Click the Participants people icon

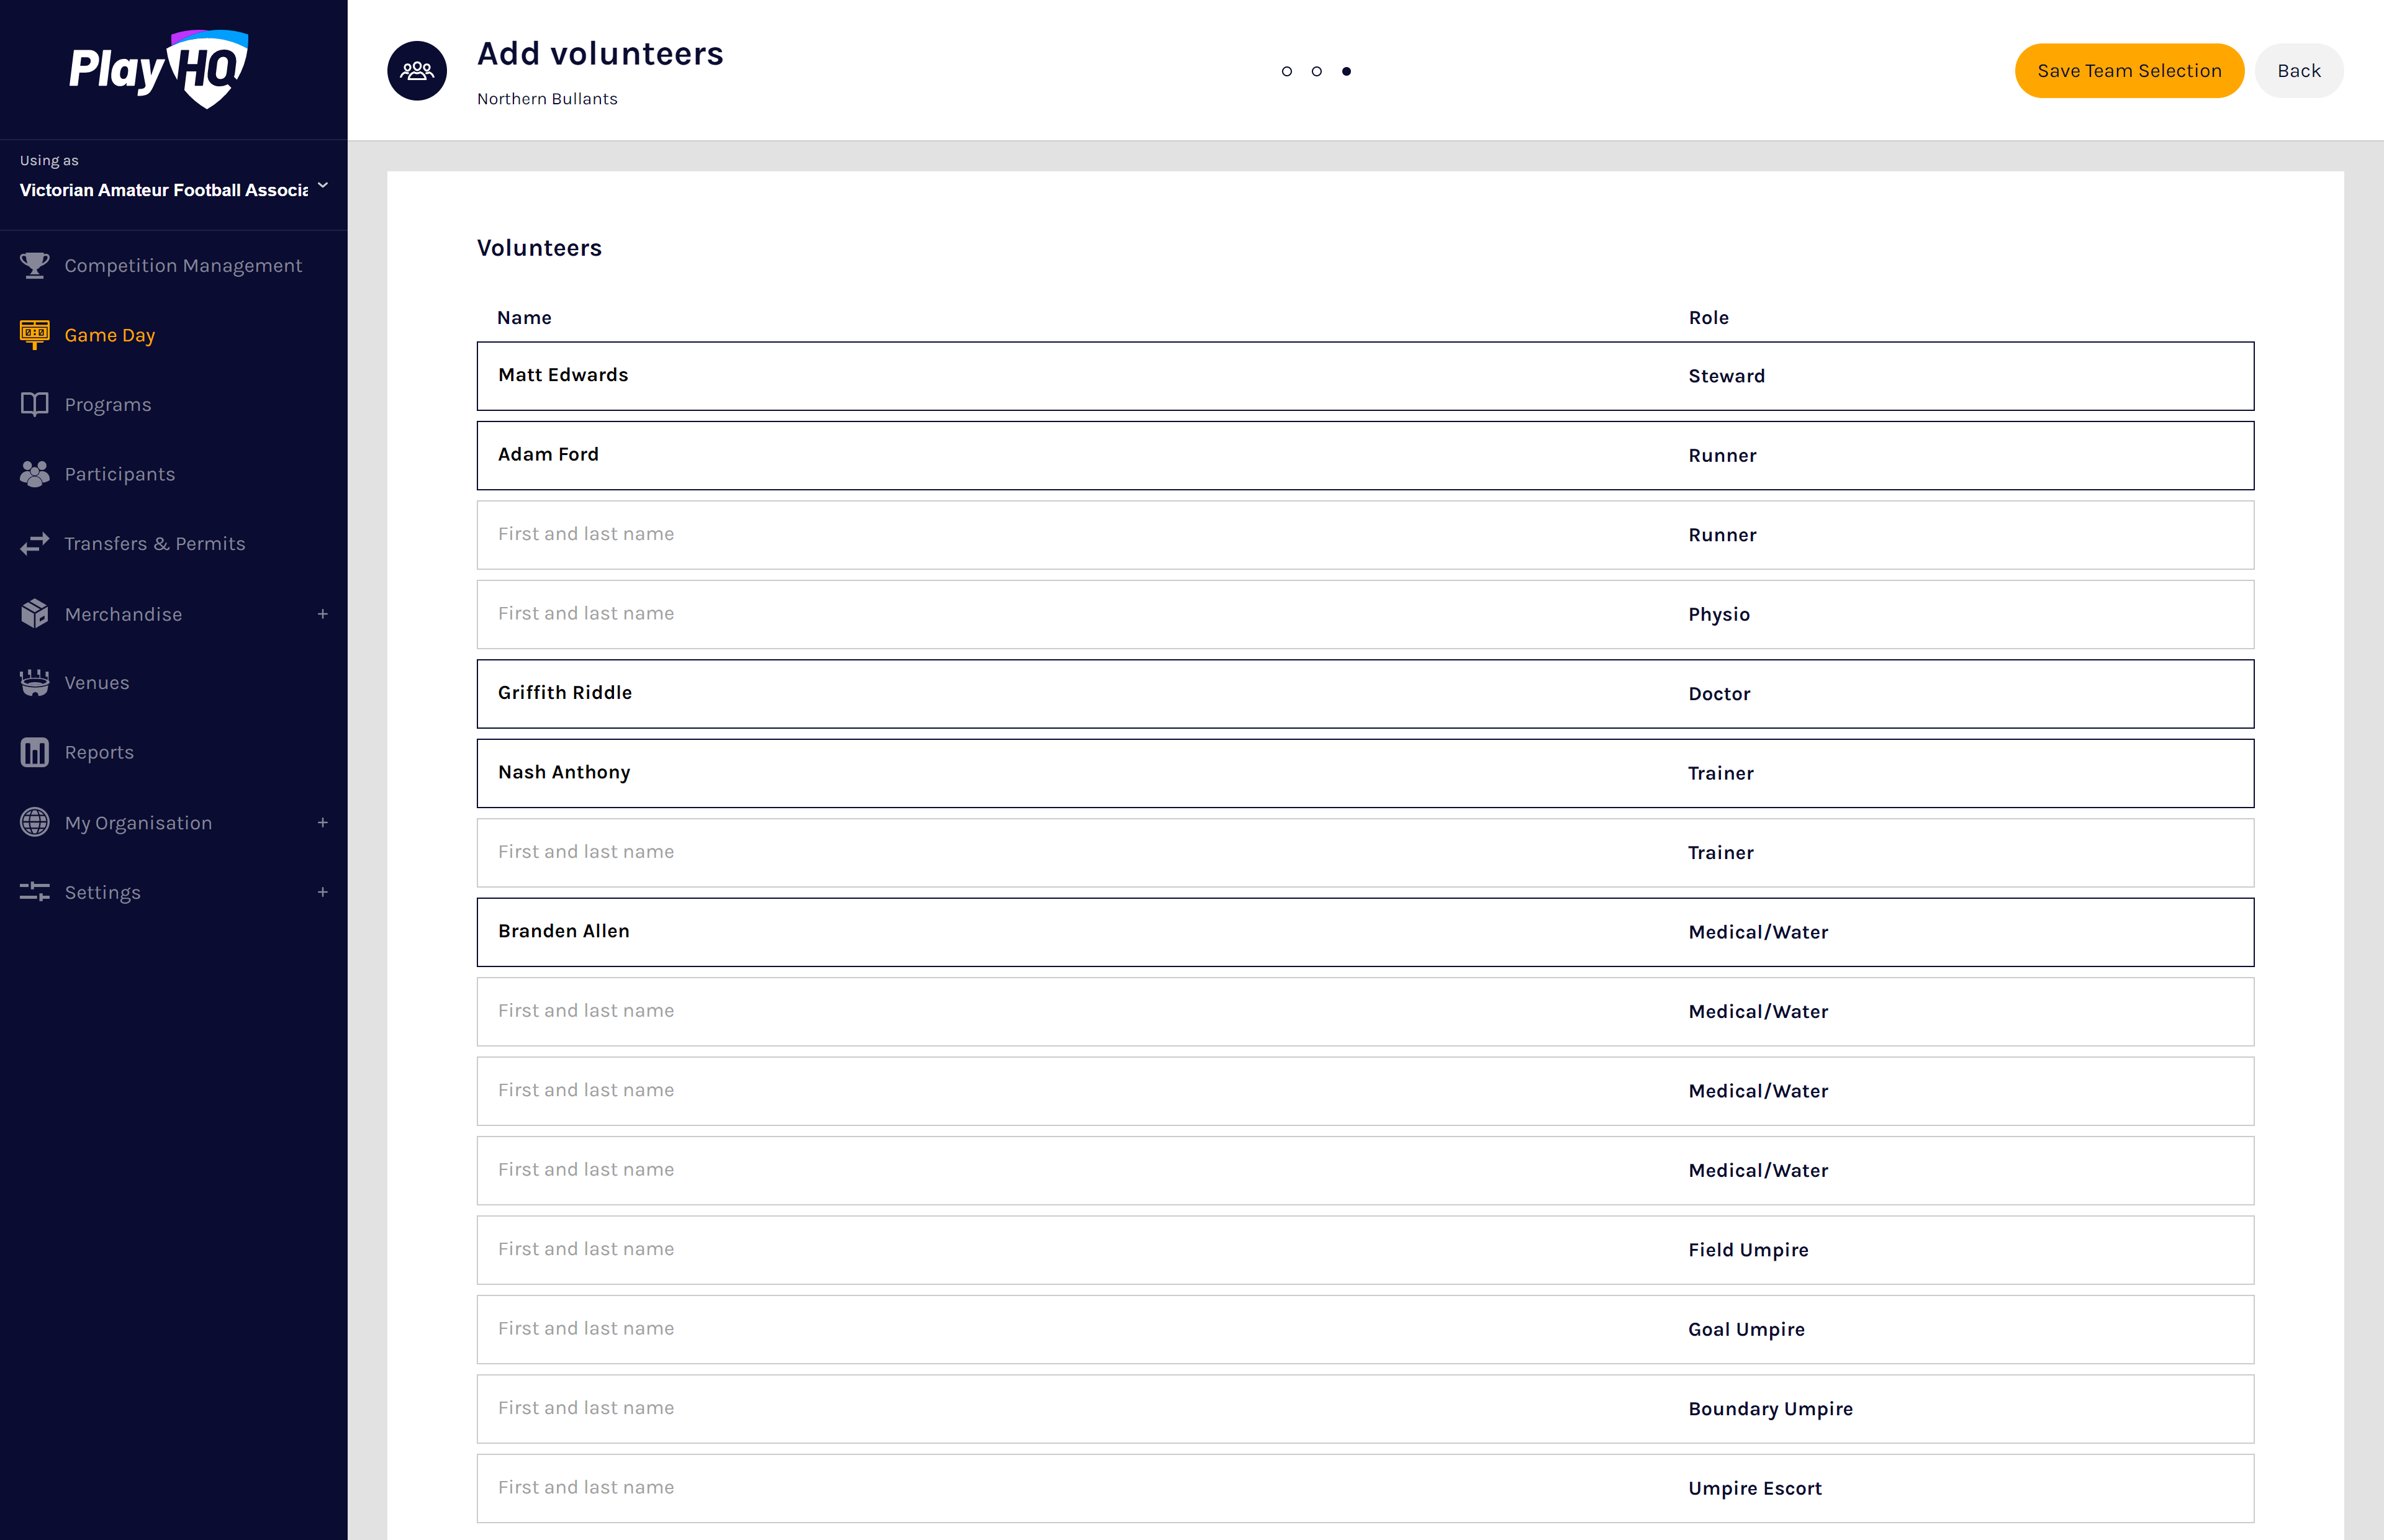pyautogui.click(x=34, y=474)
